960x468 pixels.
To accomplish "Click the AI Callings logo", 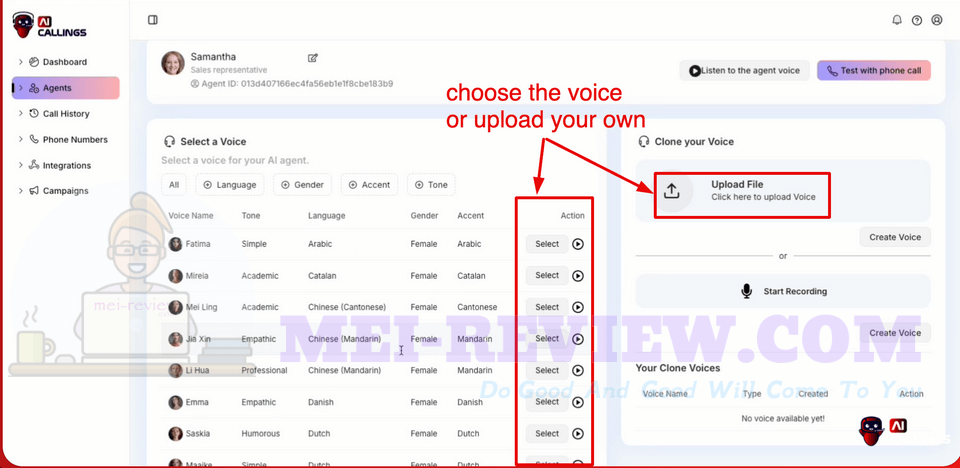I will (50, 25).
